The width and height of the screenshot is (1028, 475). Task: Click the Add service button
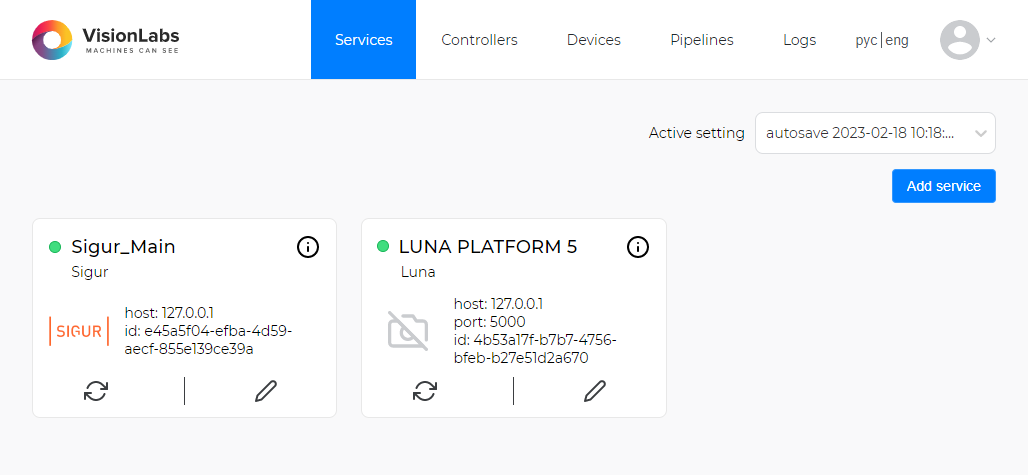pos(943,186)
